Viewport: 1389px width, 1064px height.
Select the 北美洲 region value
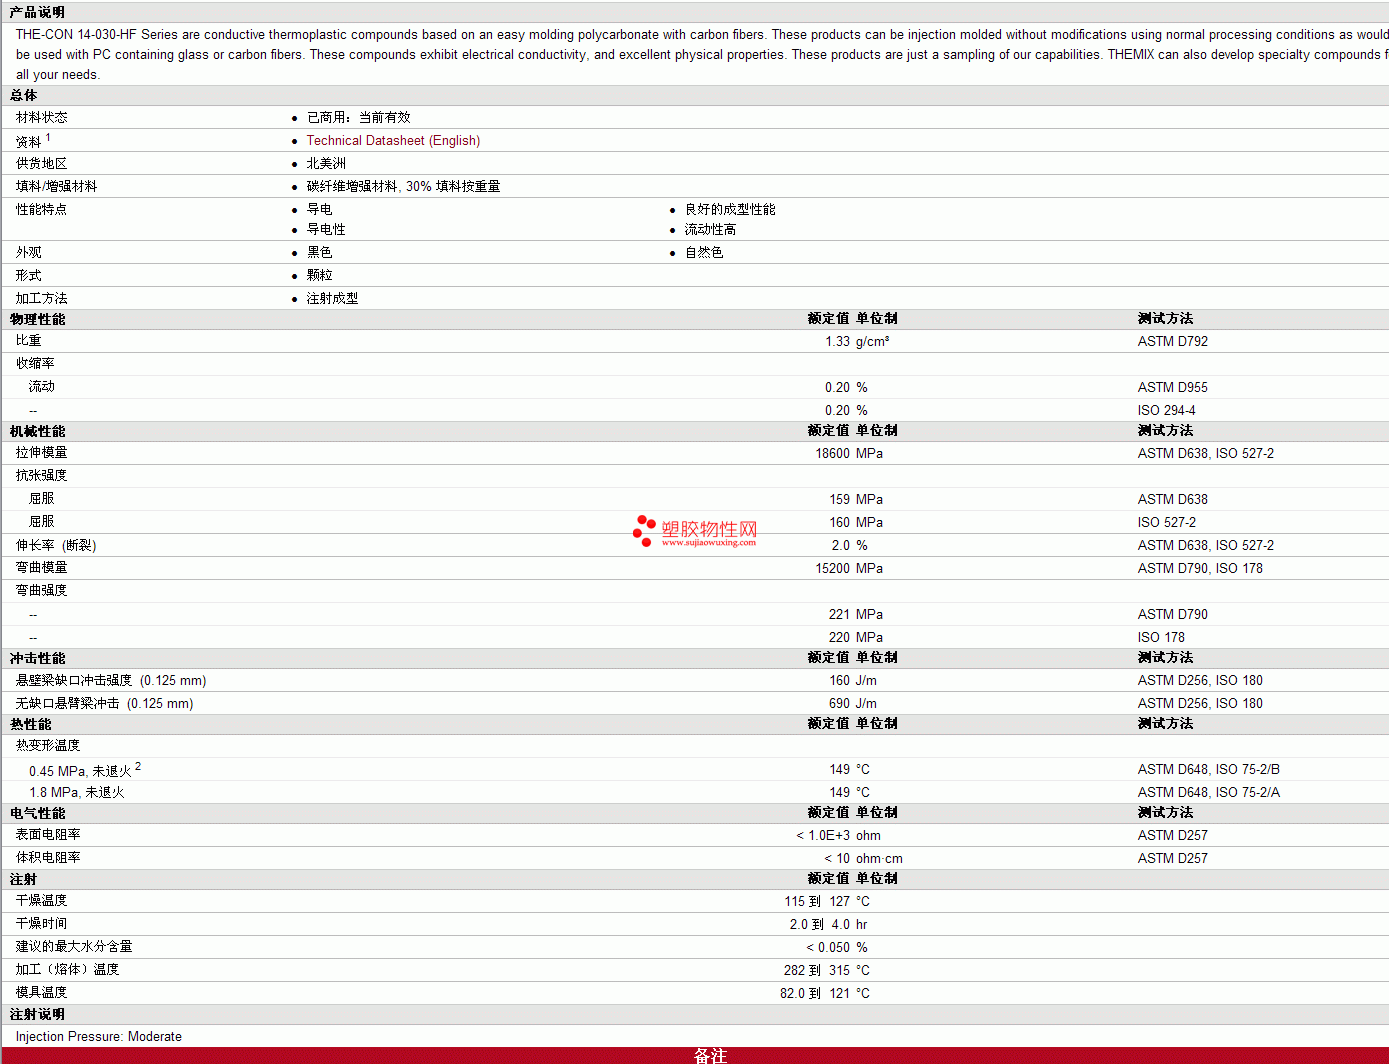326,164
